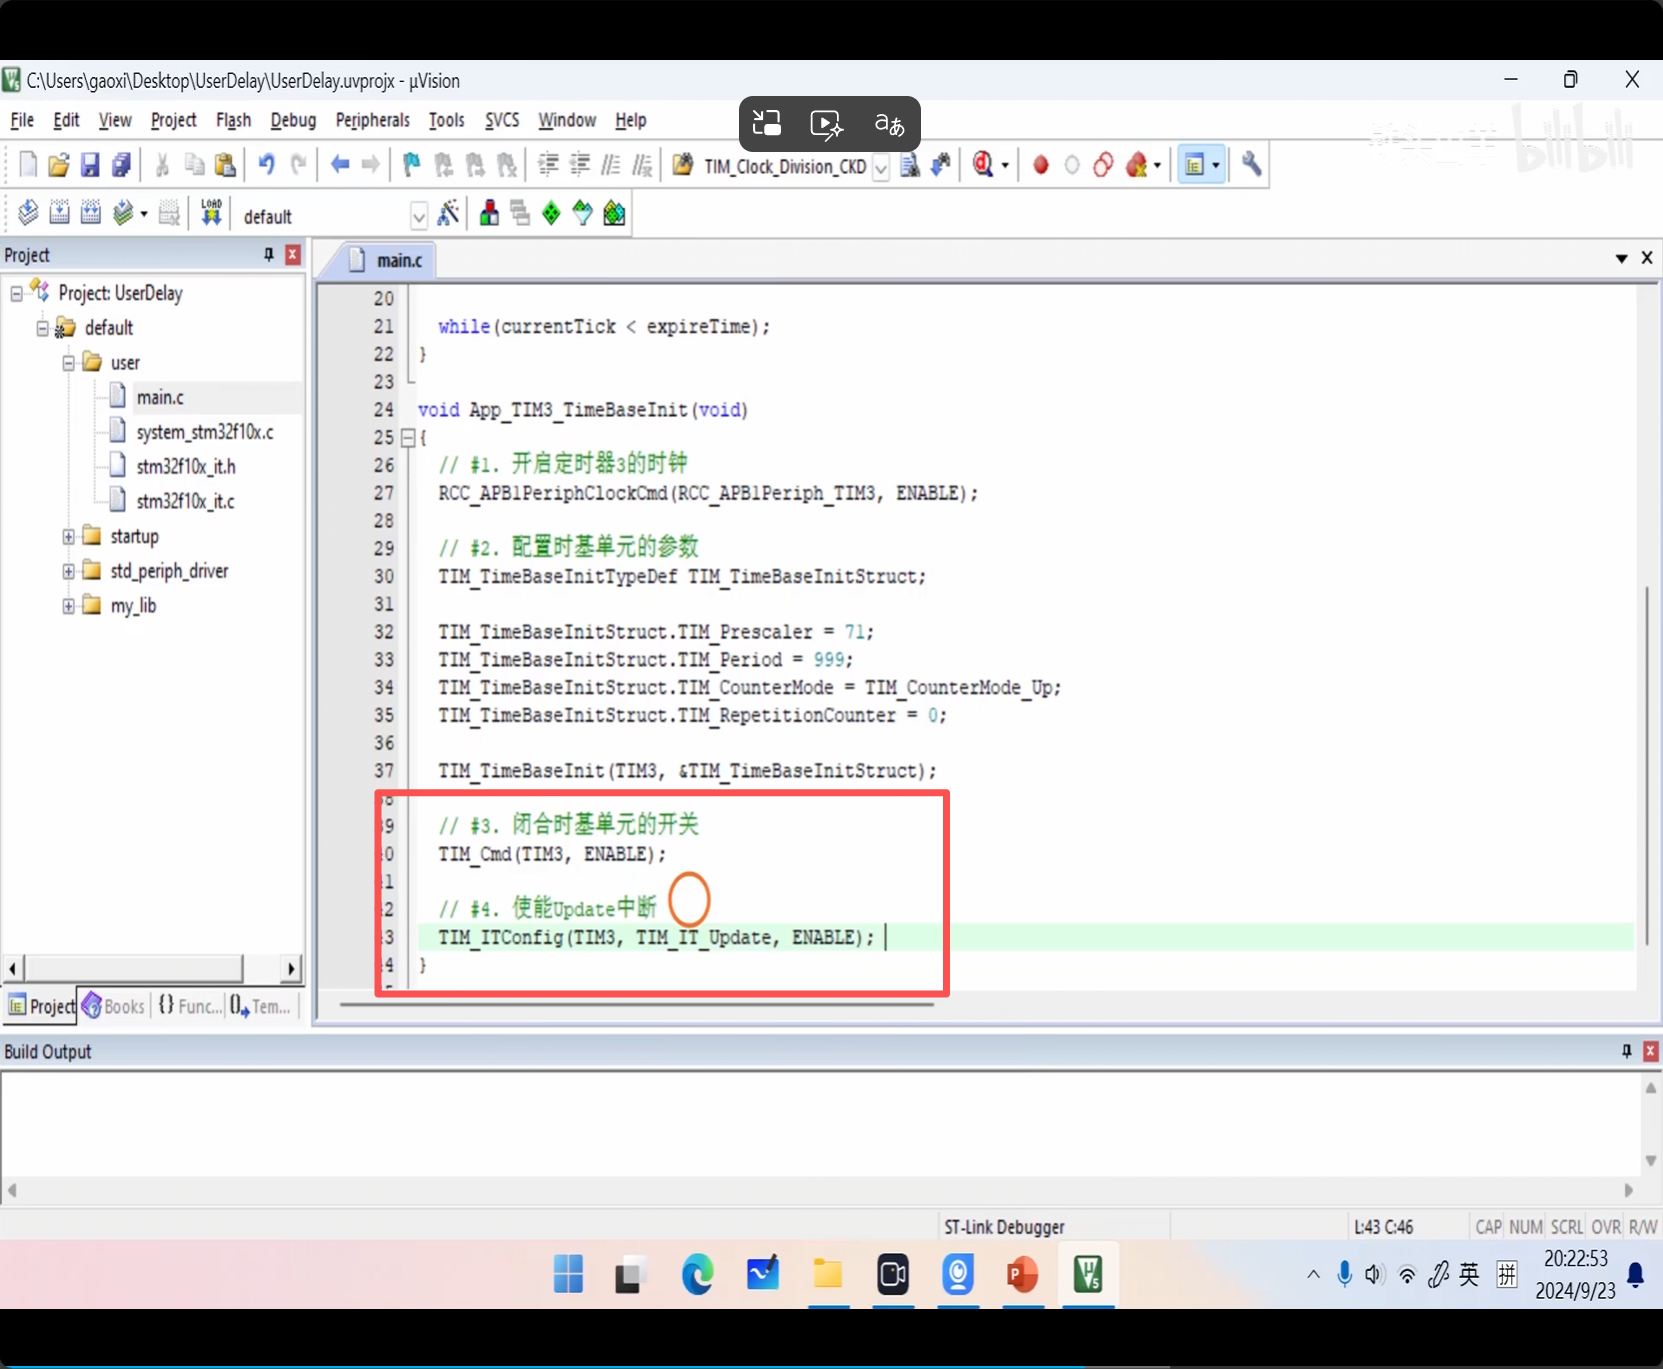Open the Flash menu
The height and width of the screenshot is (1369, 1663).
tap(233, 120)
